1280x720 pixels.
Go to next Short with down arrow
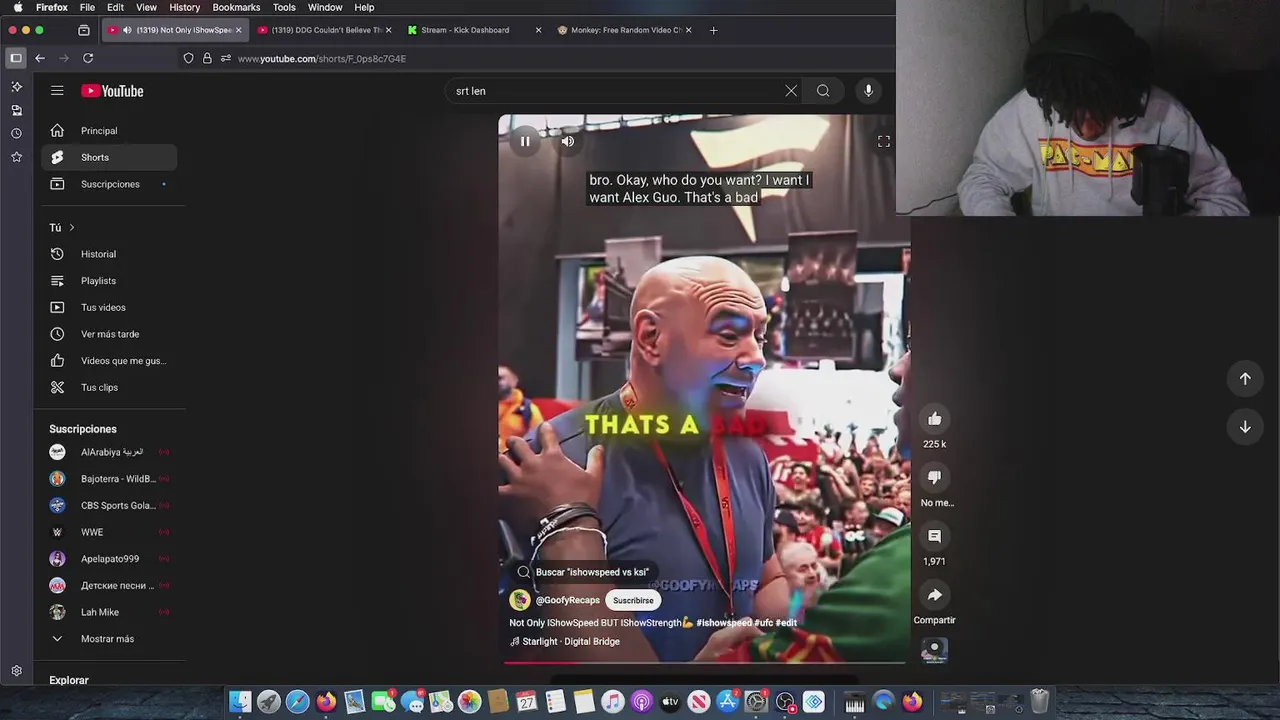[x=1245, y=427]
